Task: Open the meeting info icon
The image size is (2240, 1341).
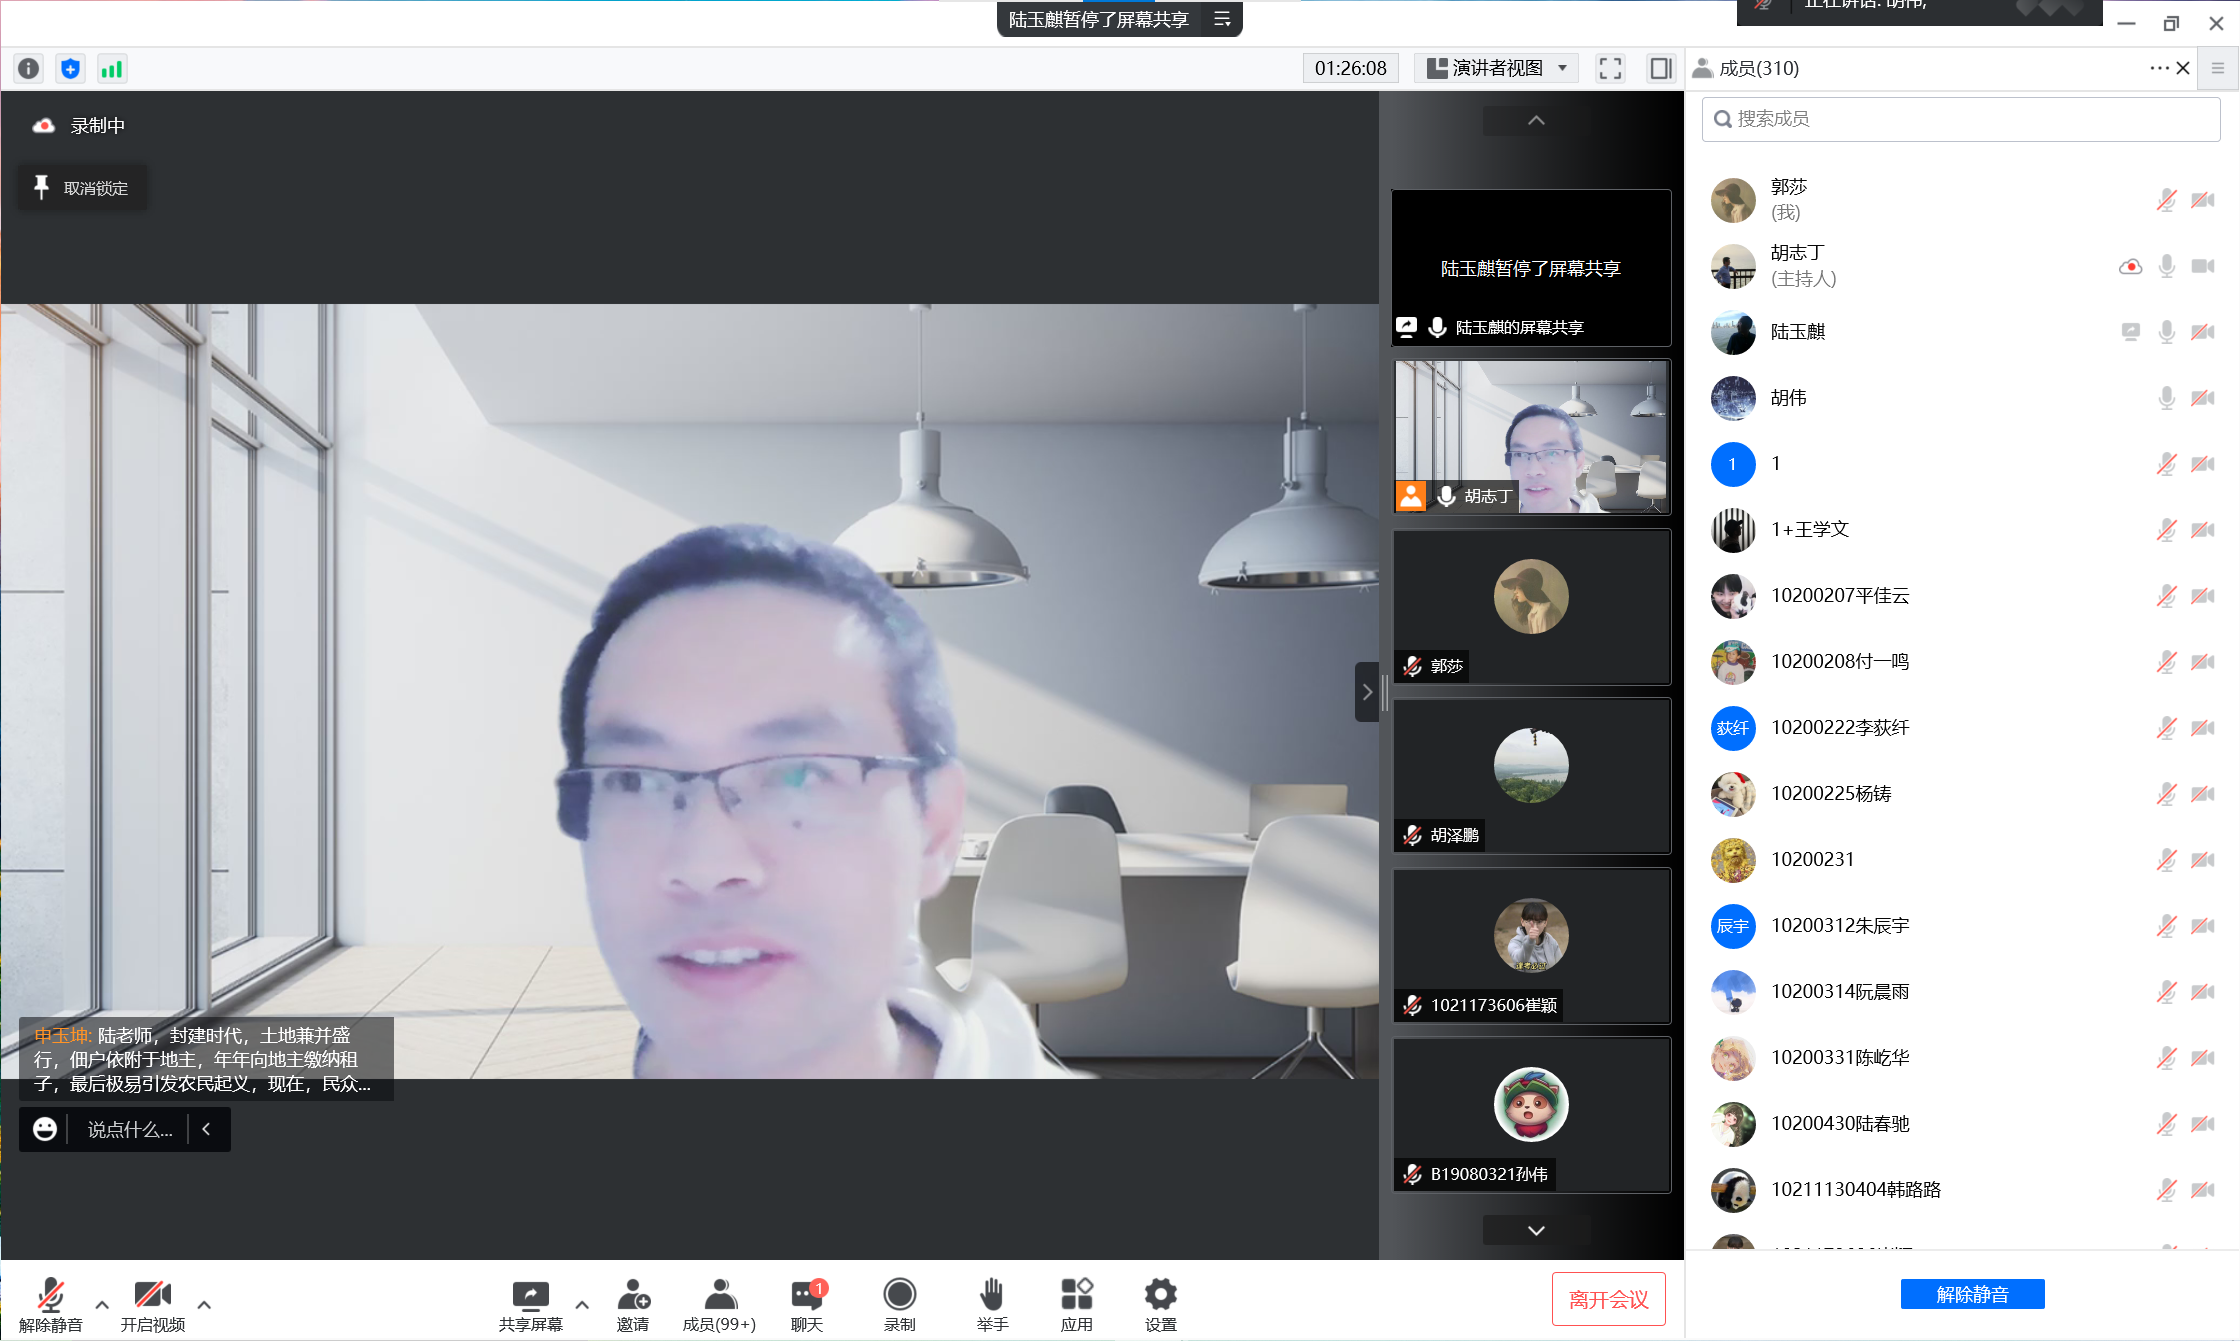Action: 29,68
